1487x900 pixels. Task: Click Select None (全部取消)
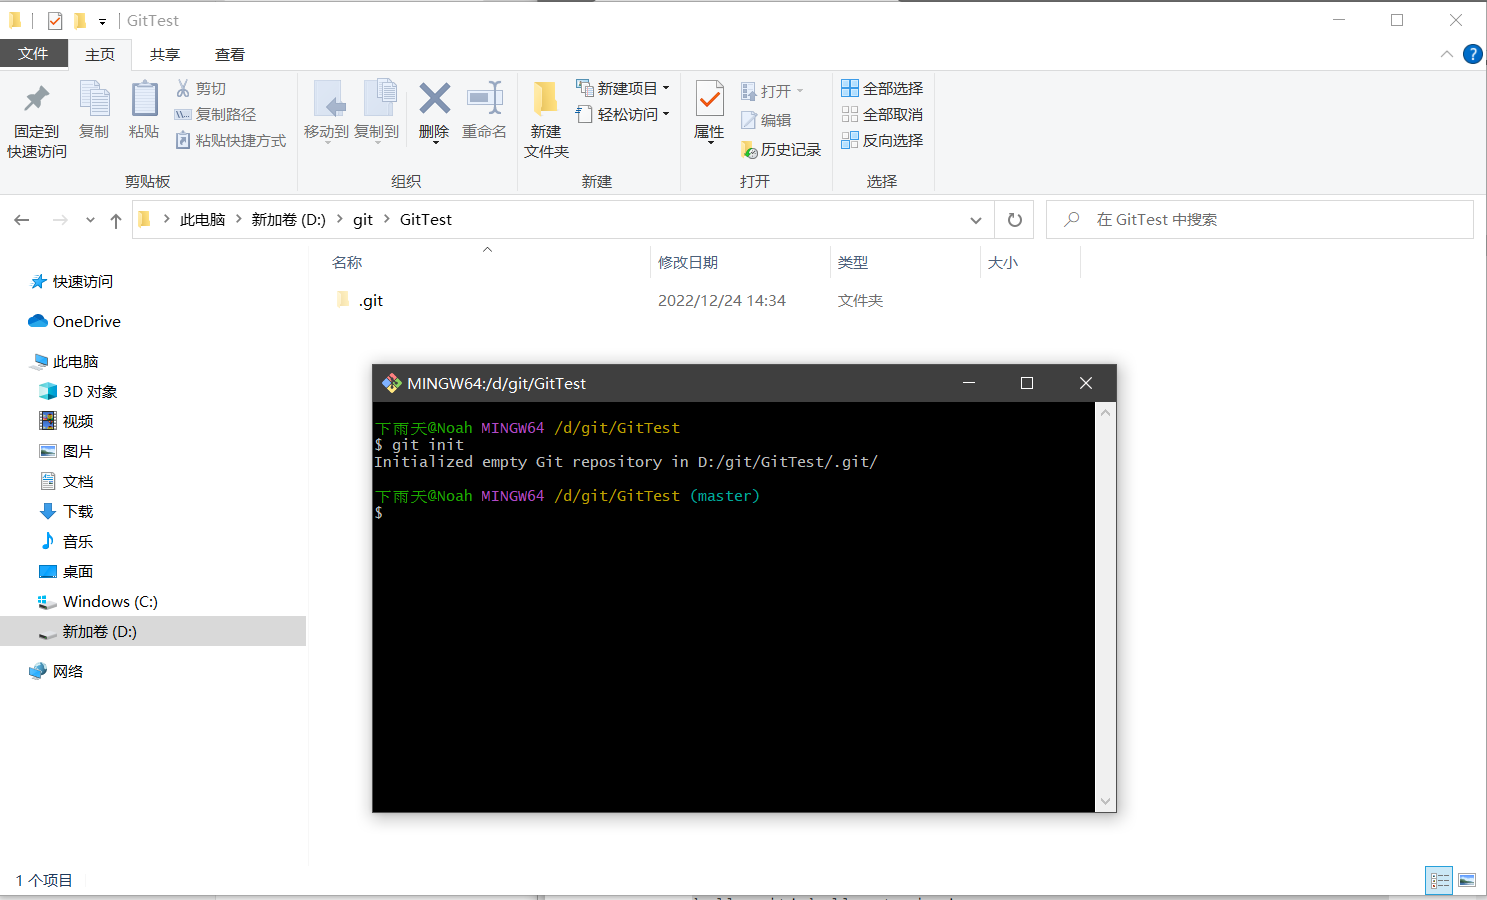[882, 115]
